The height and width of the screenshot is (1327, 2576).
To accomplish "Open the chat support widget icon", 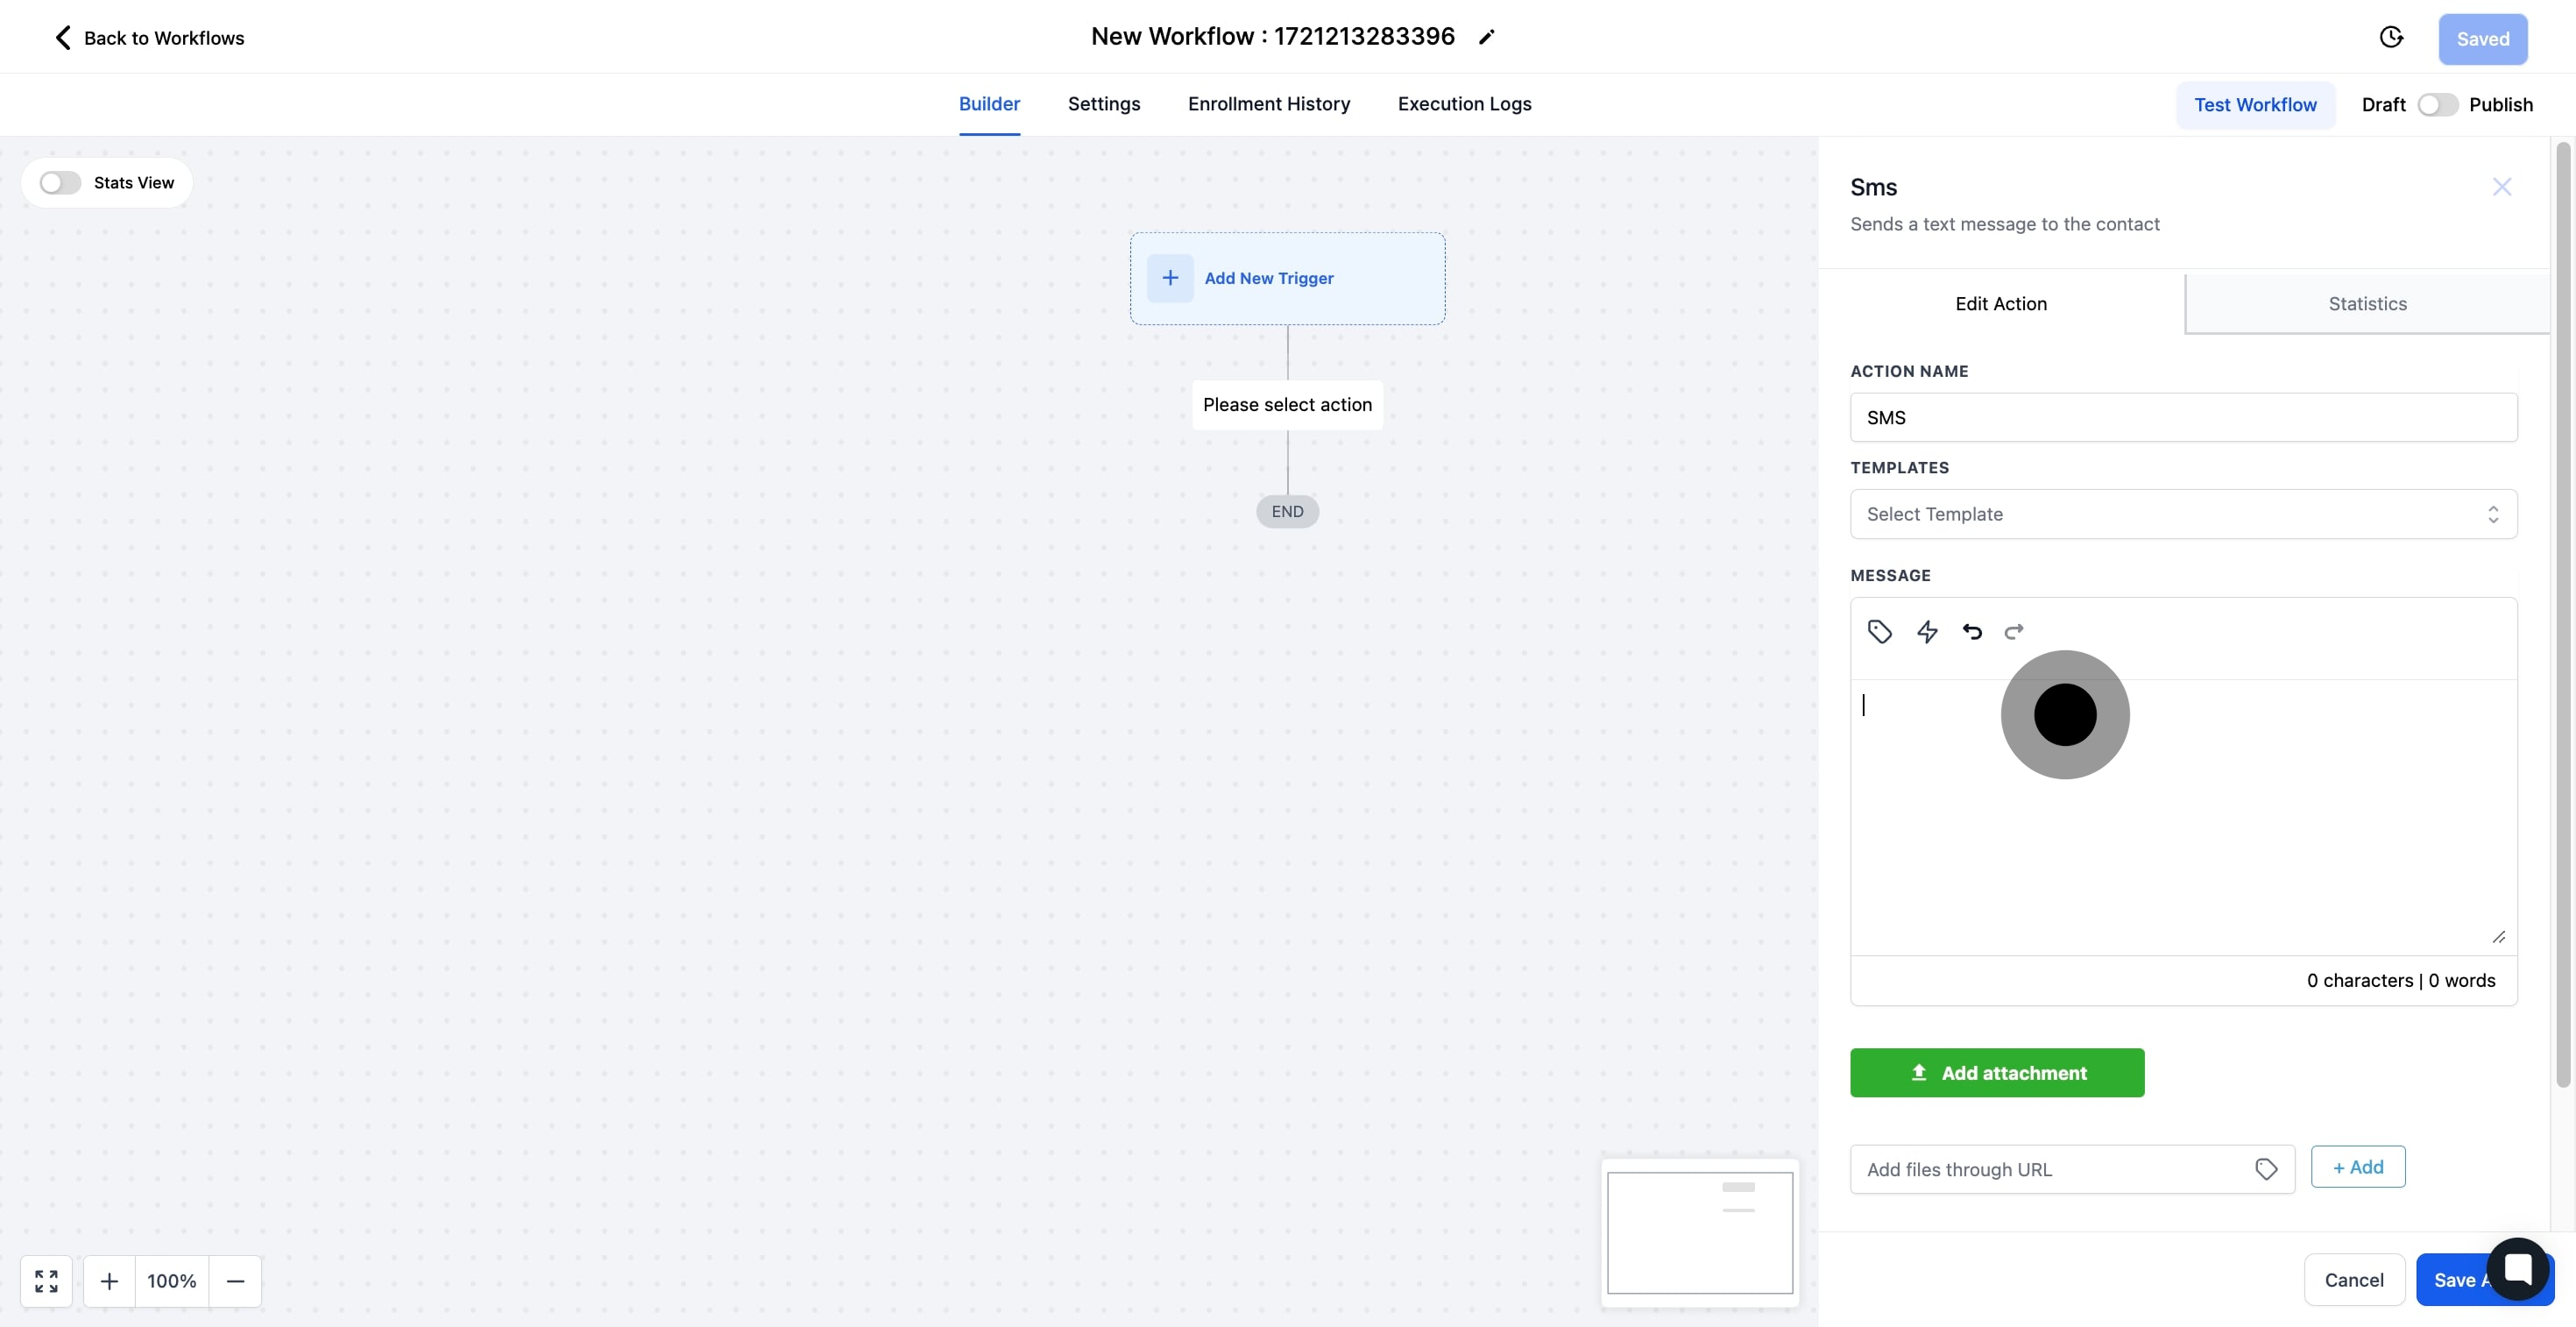I will 2517,1269.
